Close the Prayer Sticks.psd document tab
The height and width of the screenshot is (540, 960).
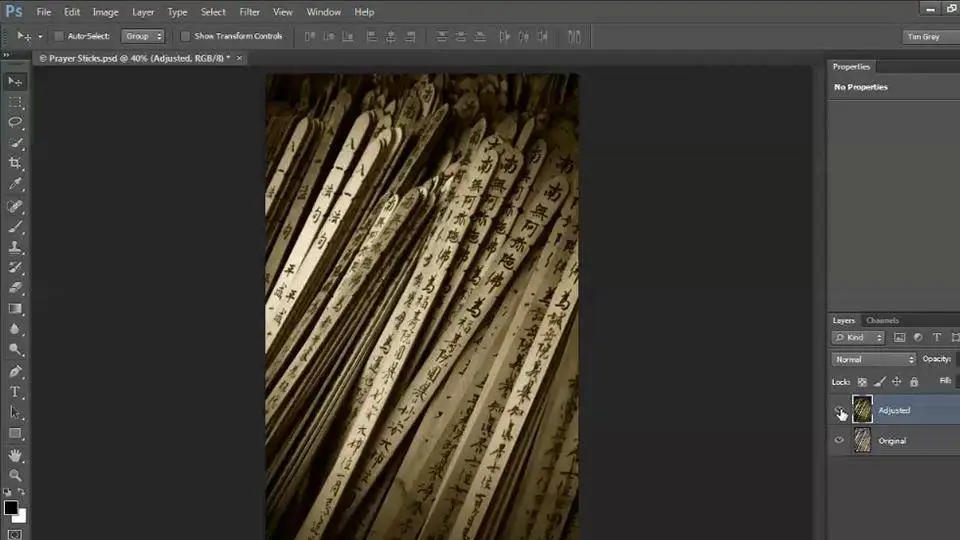tap(239, 58)
